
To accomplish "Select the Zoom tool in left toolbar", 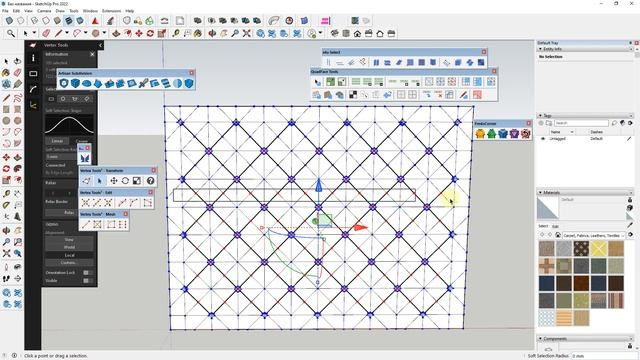I will [x=6, y=242].
